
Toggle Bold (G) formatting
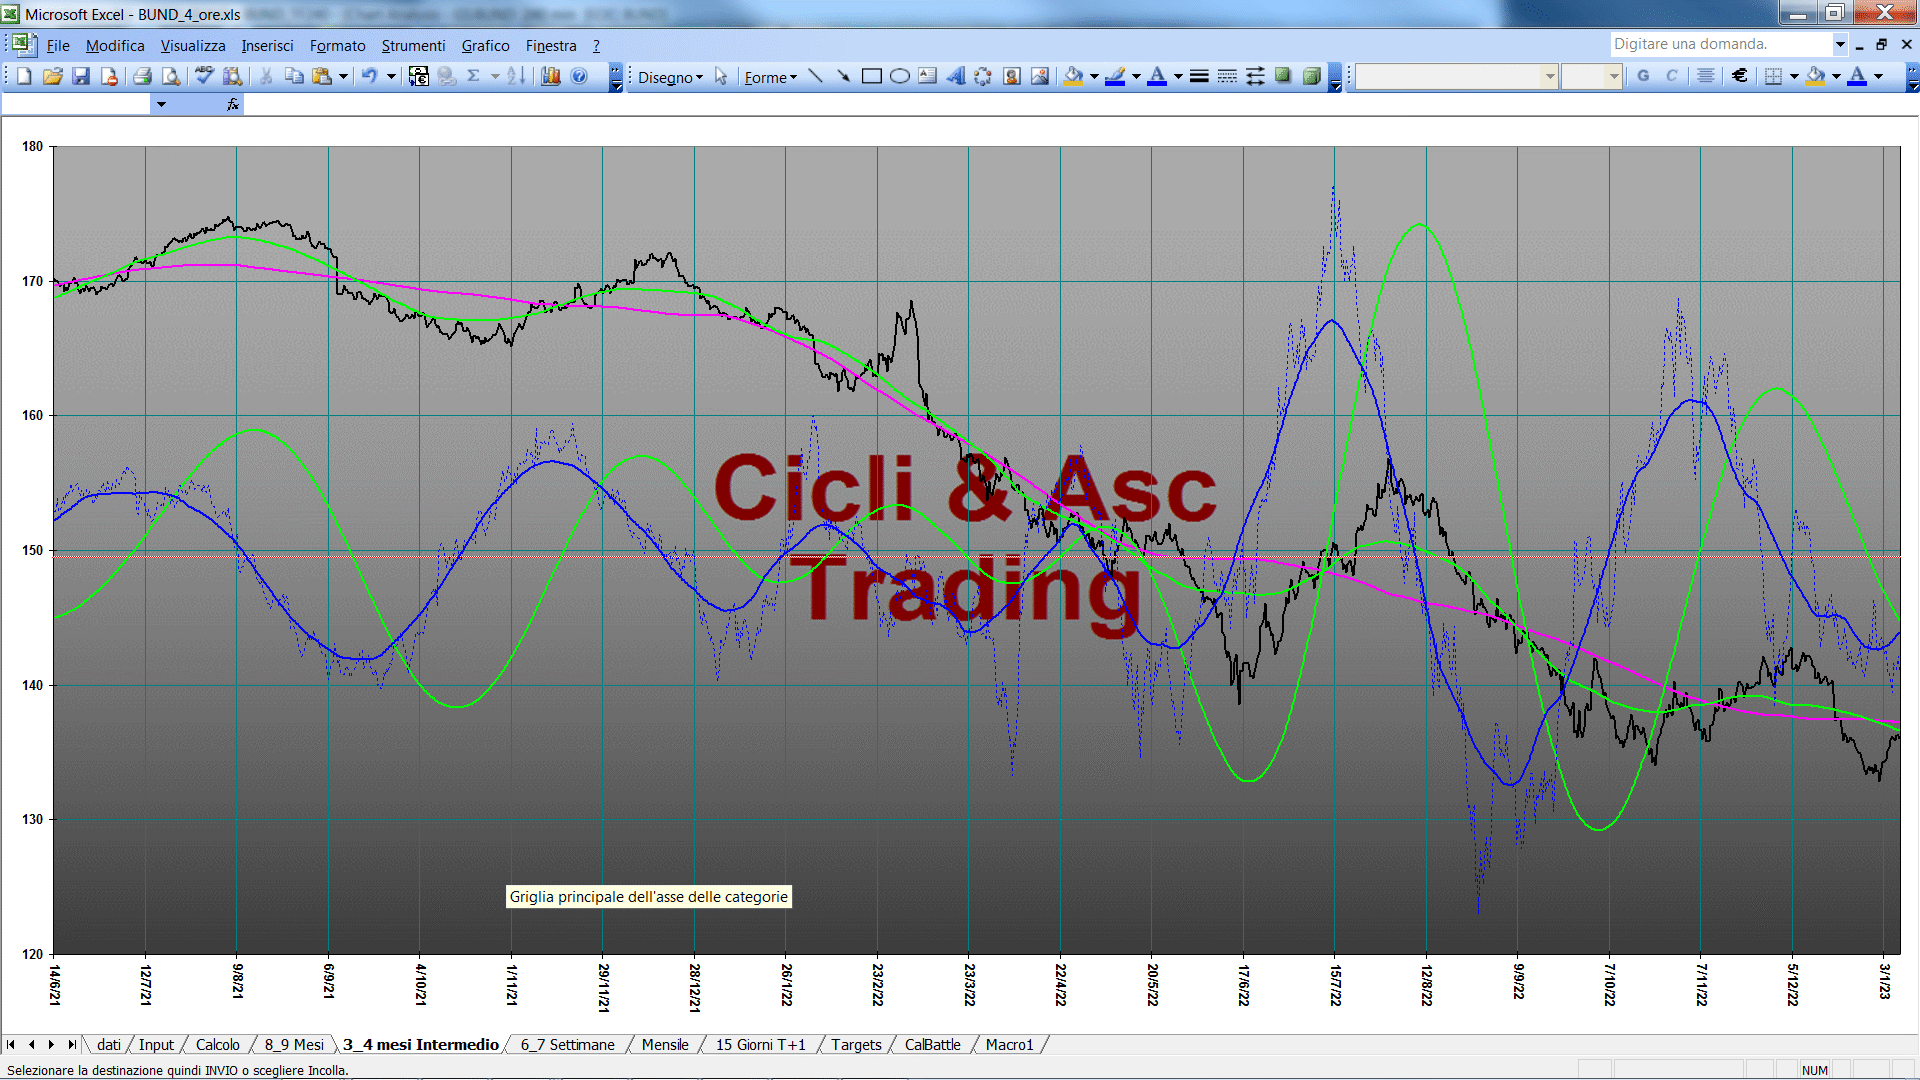1643,76
